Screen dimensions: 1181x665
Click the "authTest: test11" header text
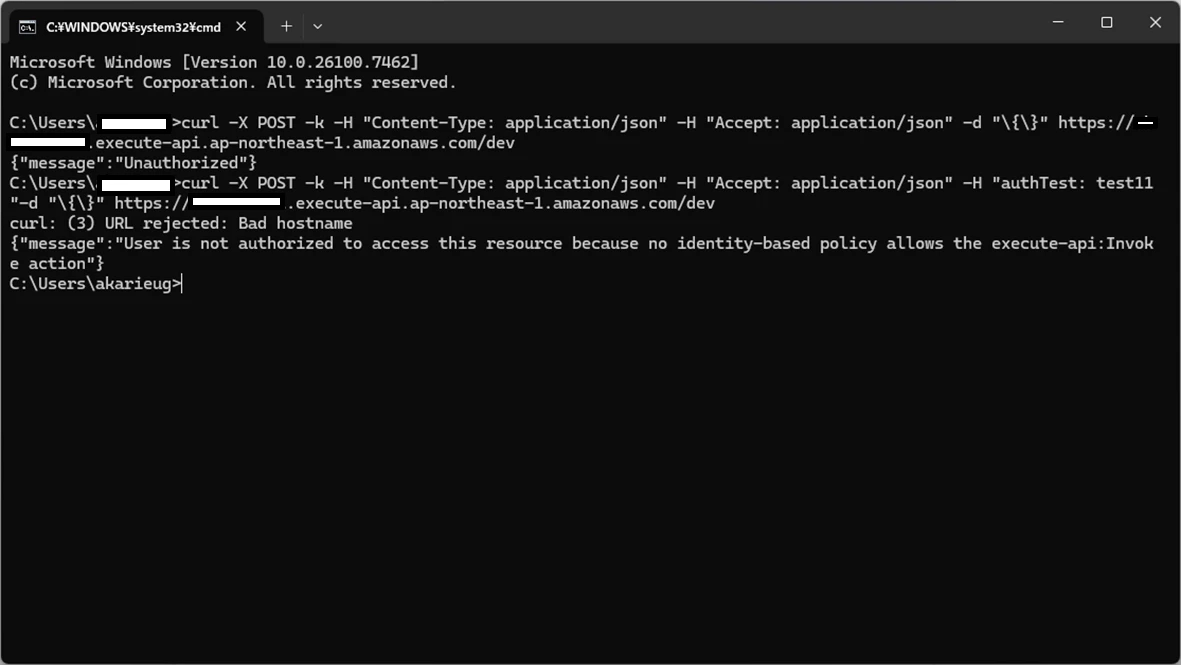coord(1073,184)
